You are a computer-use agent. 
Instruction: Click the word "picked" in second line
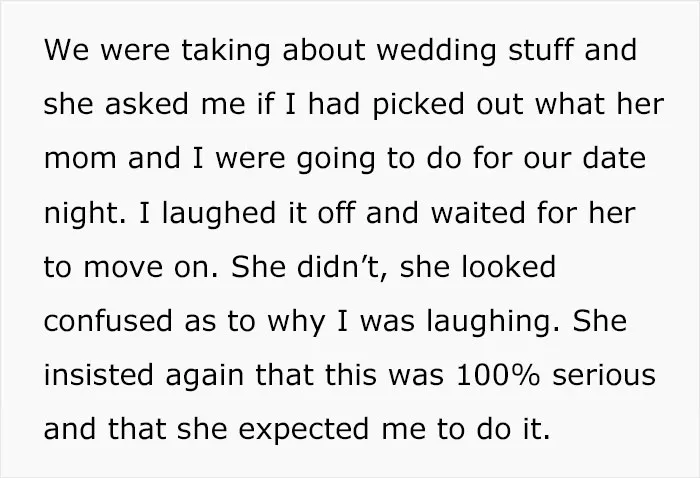pyautogui.click(x=418, y=105)
